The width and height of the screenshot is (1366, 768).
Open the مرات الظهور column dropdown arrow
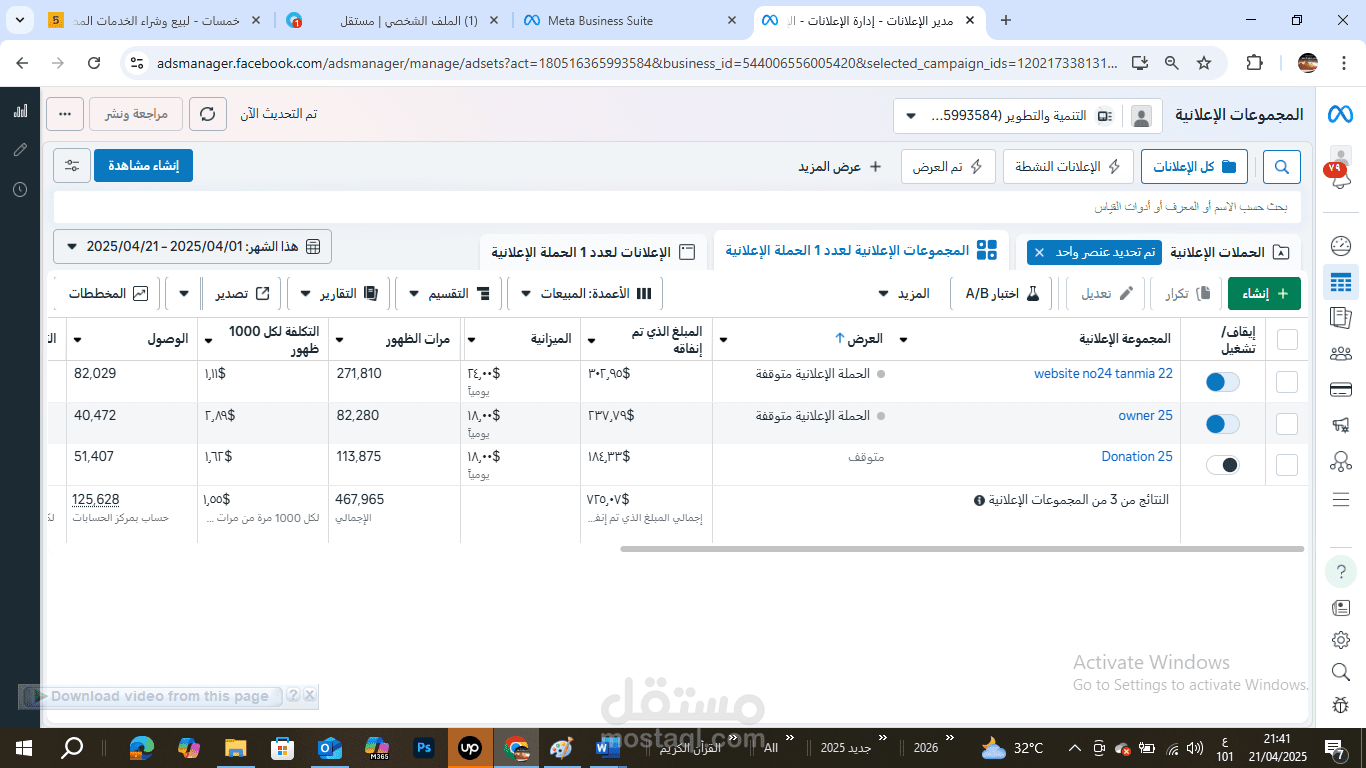click(339, 339)
